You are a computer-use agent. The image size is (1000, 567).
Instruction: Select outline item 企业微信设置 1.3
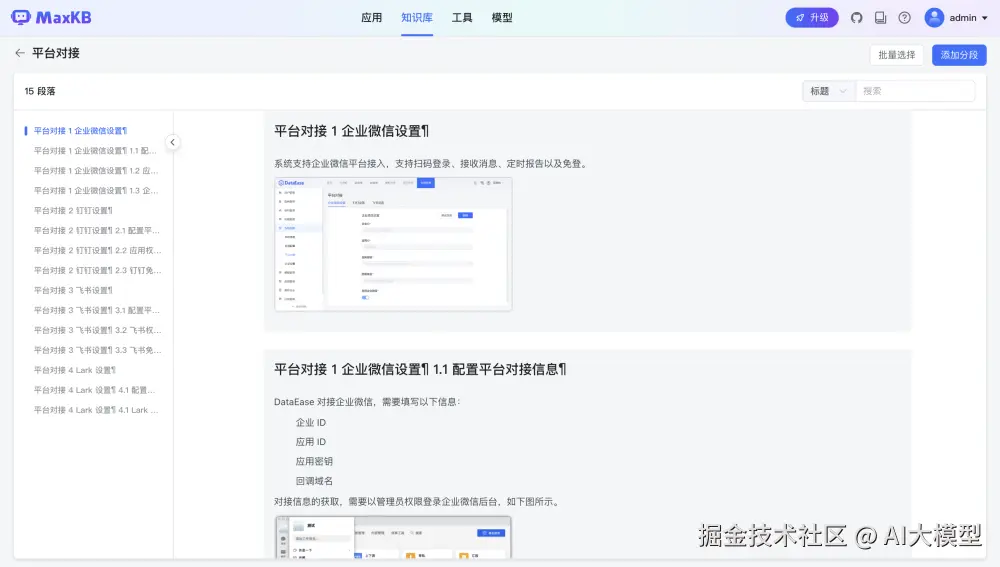pyautogui.click(x=96, y=190)
